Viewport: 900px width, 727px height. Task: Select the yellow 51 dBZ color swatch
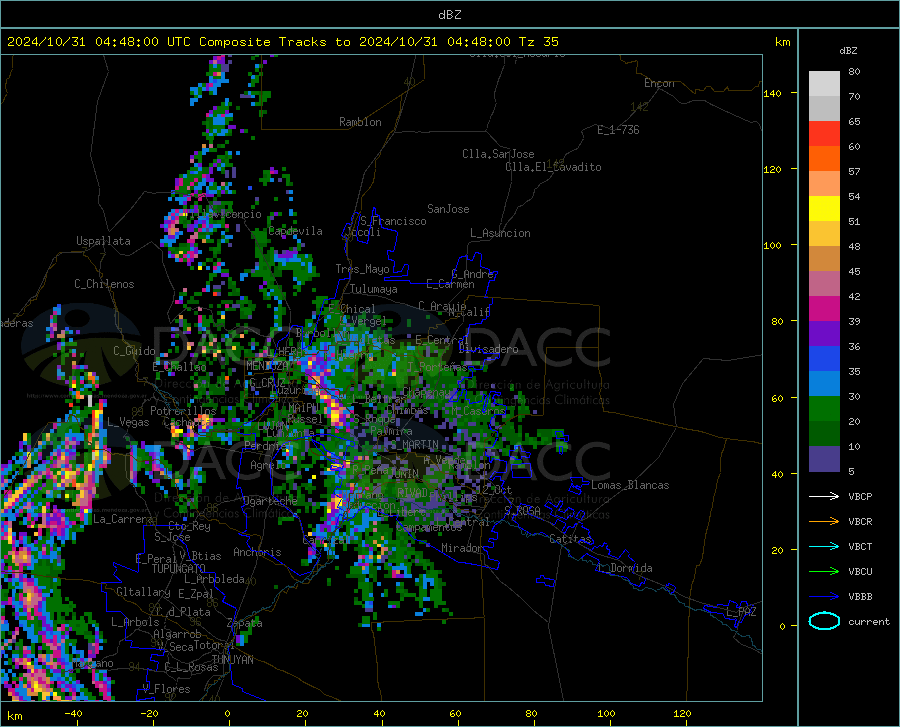[824, 209]
